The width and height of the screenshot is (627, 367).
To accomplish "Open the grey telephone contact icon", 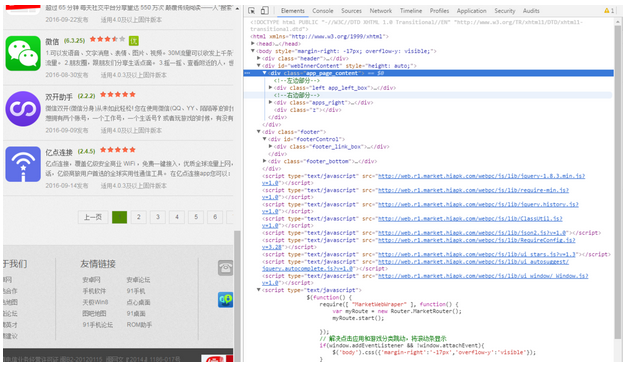I will (x=226, y=268).
